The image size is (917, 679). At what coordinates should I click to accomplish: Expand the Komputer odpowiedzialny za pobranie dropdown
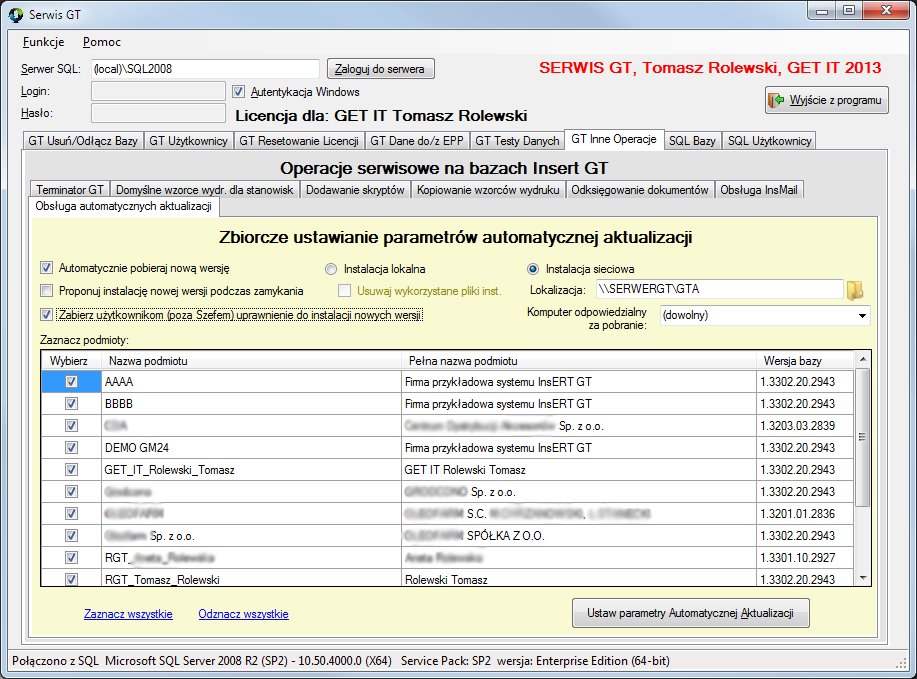(x=862, y=316)
